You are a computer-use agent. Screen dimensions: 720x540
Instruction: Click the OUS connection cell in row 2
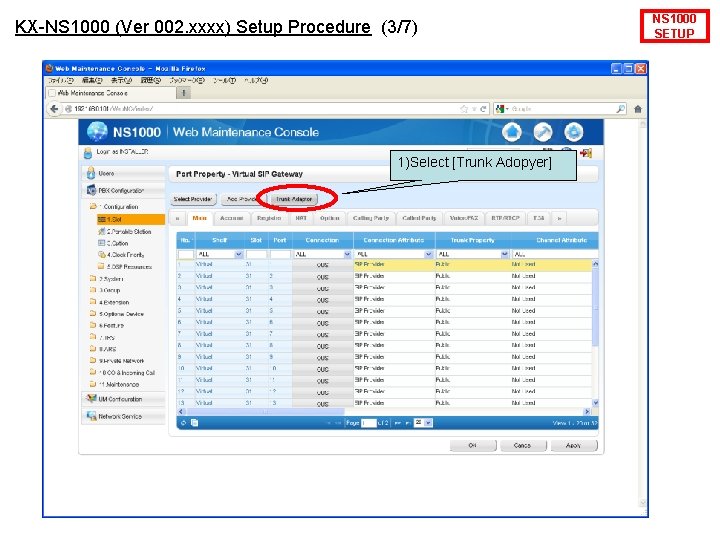tap(322, 277)
